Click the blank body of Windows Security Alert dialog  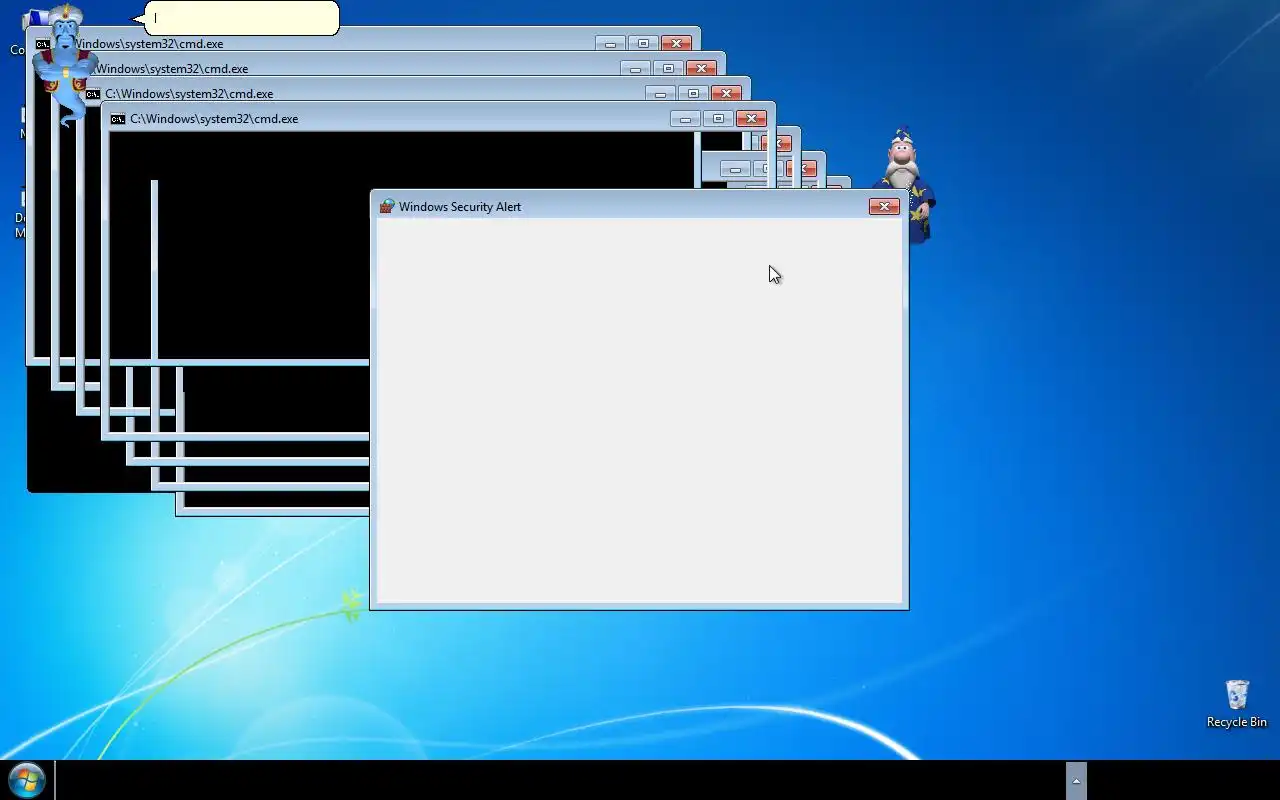(639, 410)
